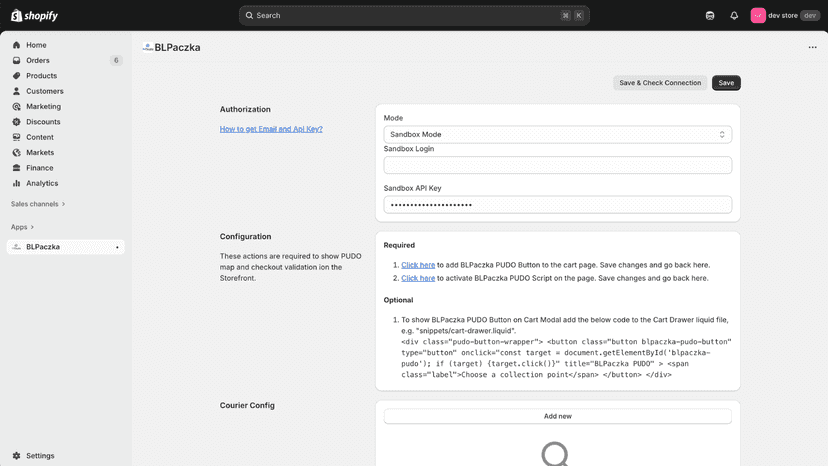Click the Courier Config heading
The image size is (828, 466).
click(247, 405)
